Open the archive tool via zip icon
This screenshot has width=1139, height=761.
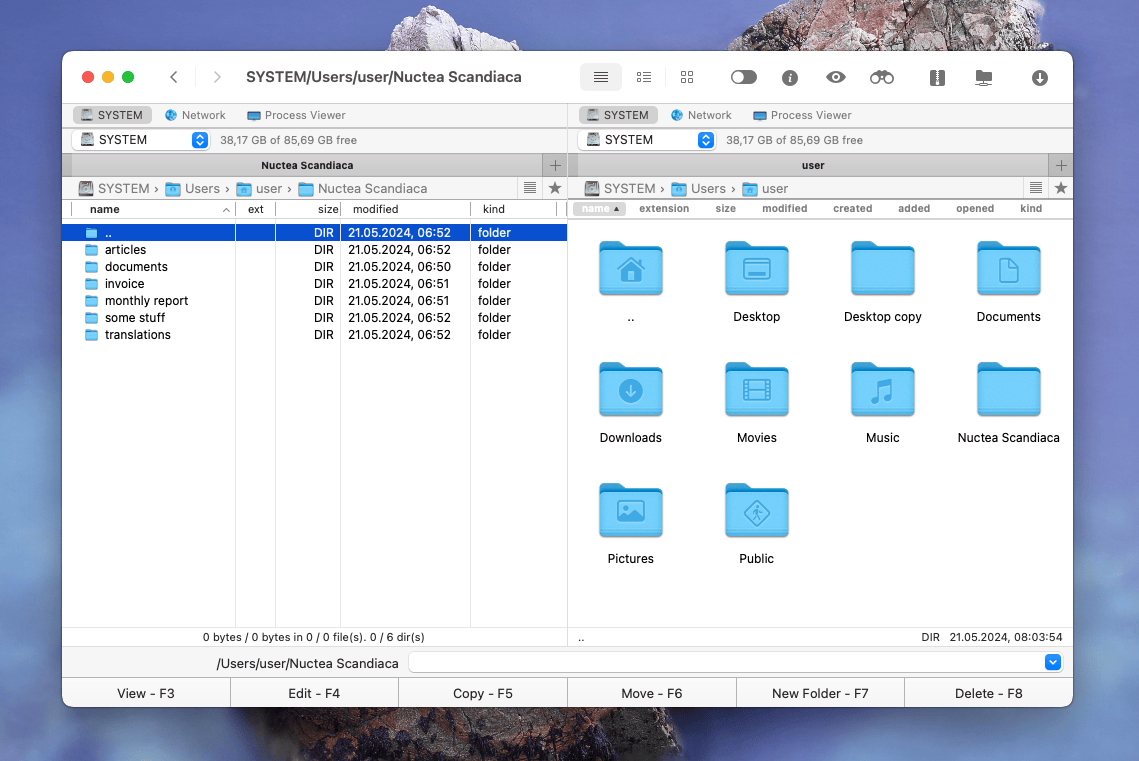(x=936, y=76)
